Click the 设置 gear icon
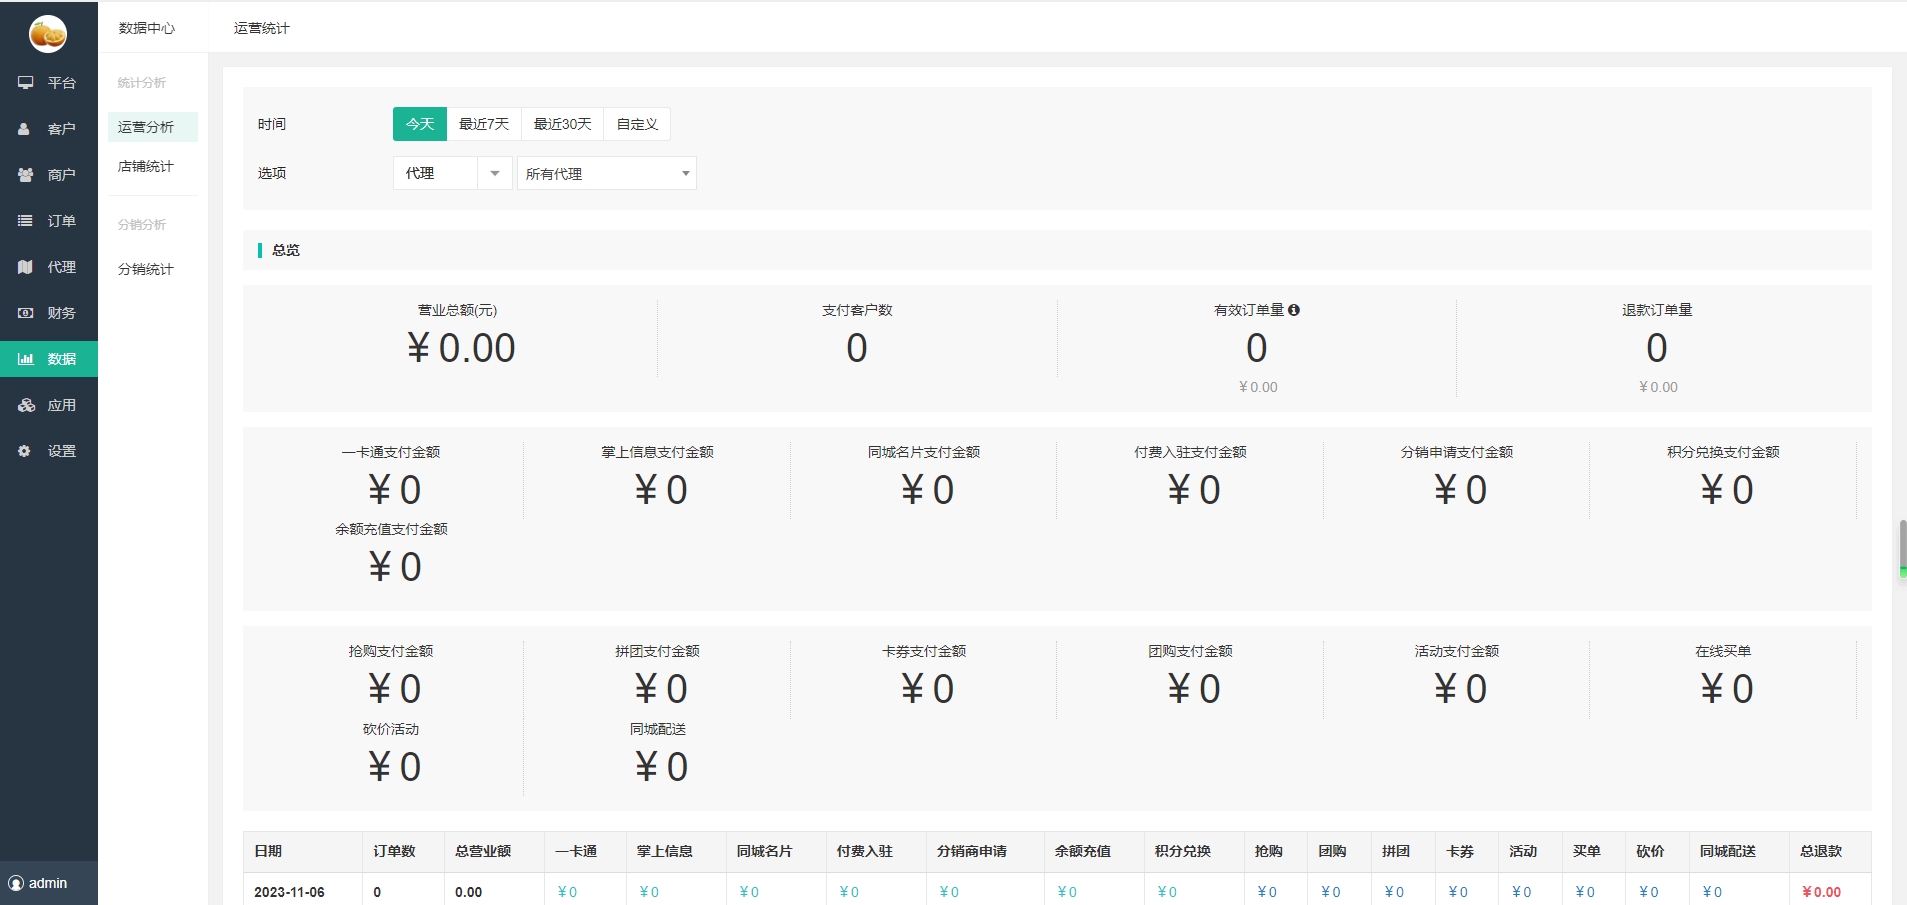1907x905 pixels. [x=25, y=451]
